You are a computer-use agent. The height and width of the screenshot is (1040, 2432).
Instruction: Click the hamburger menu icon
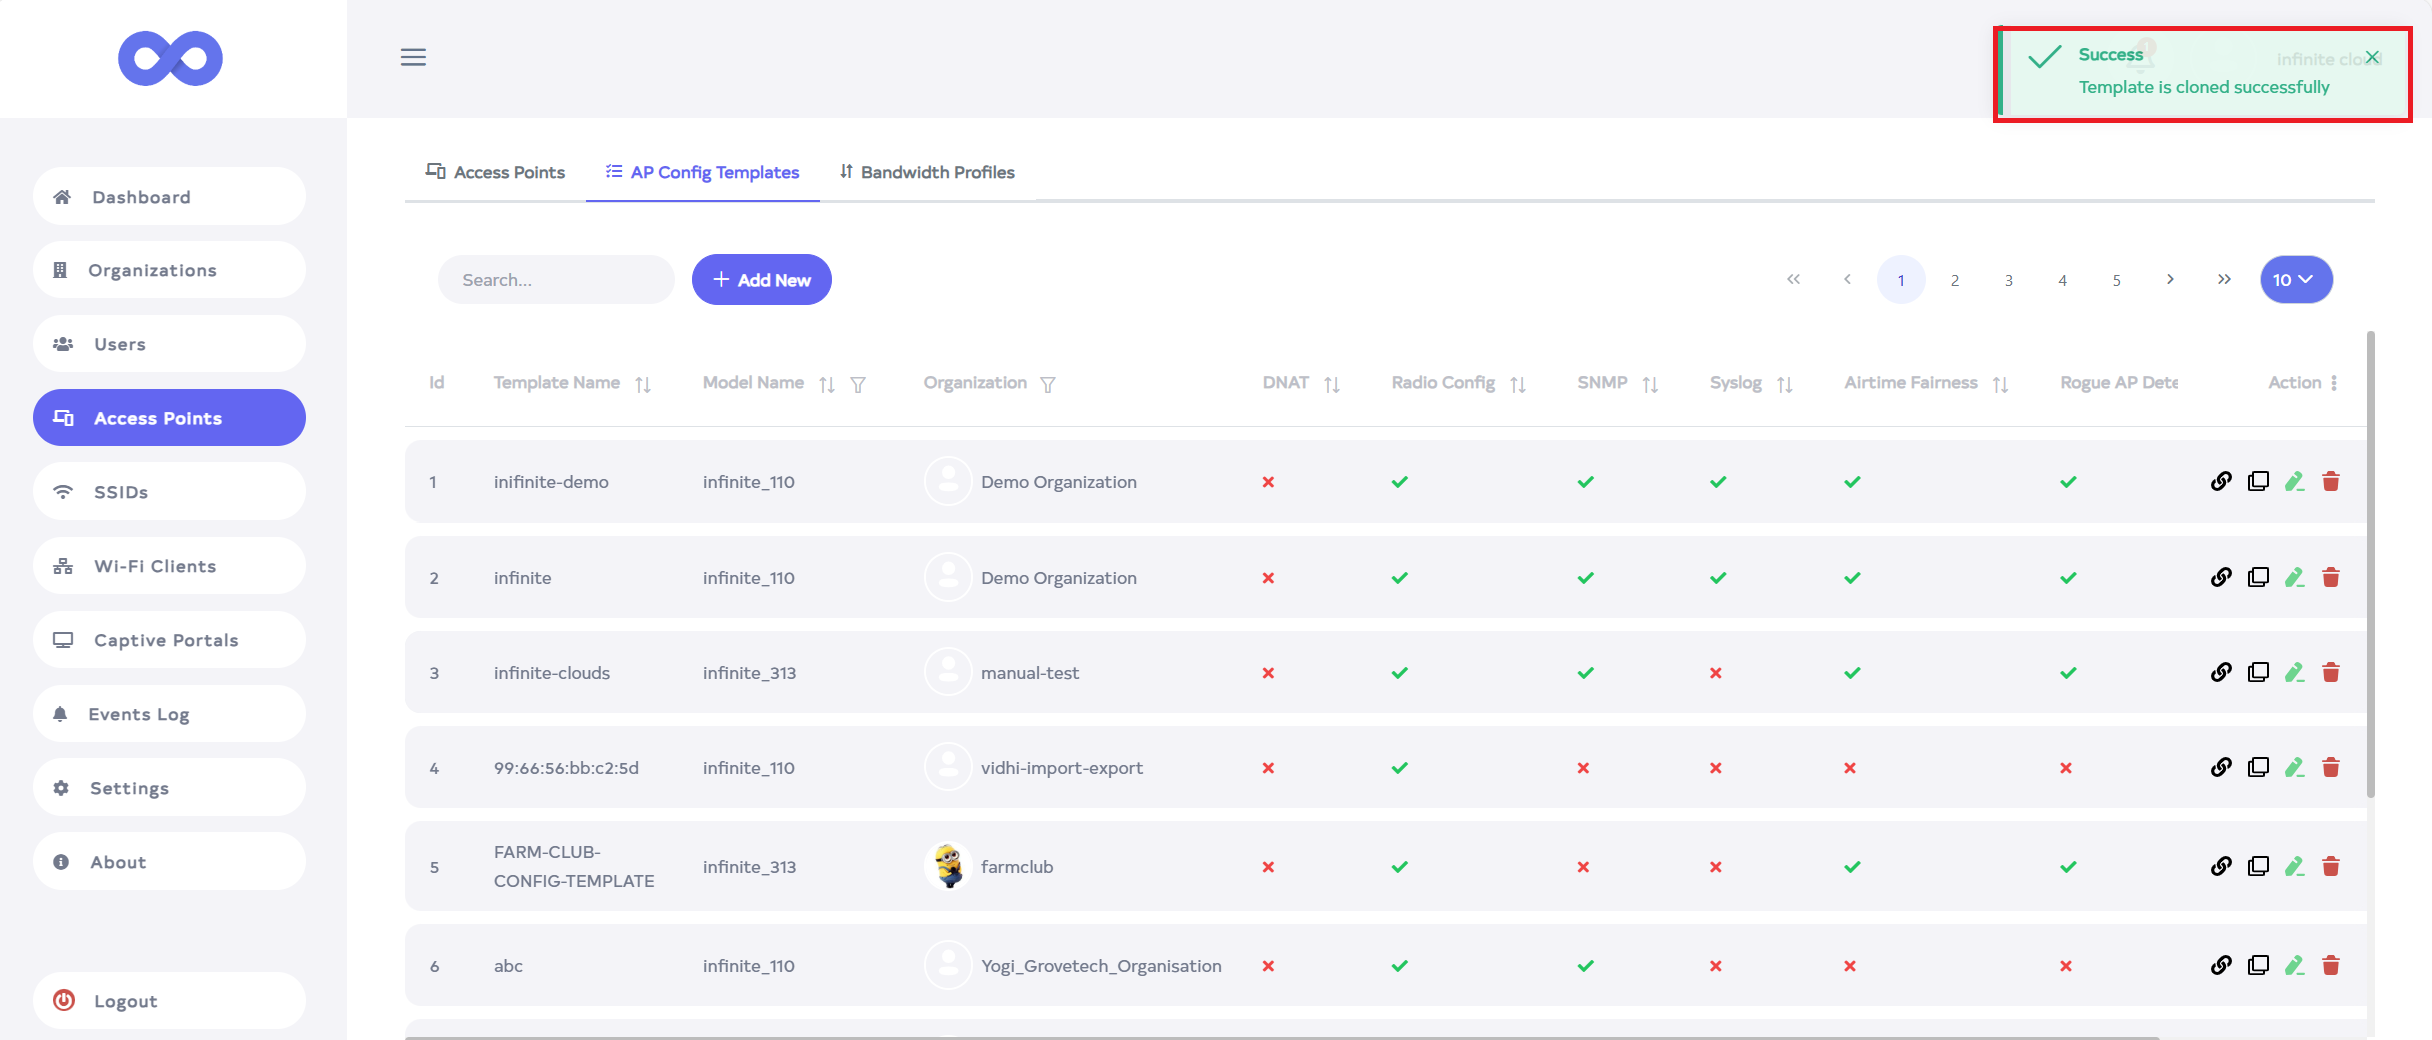(x=413, y=57)
